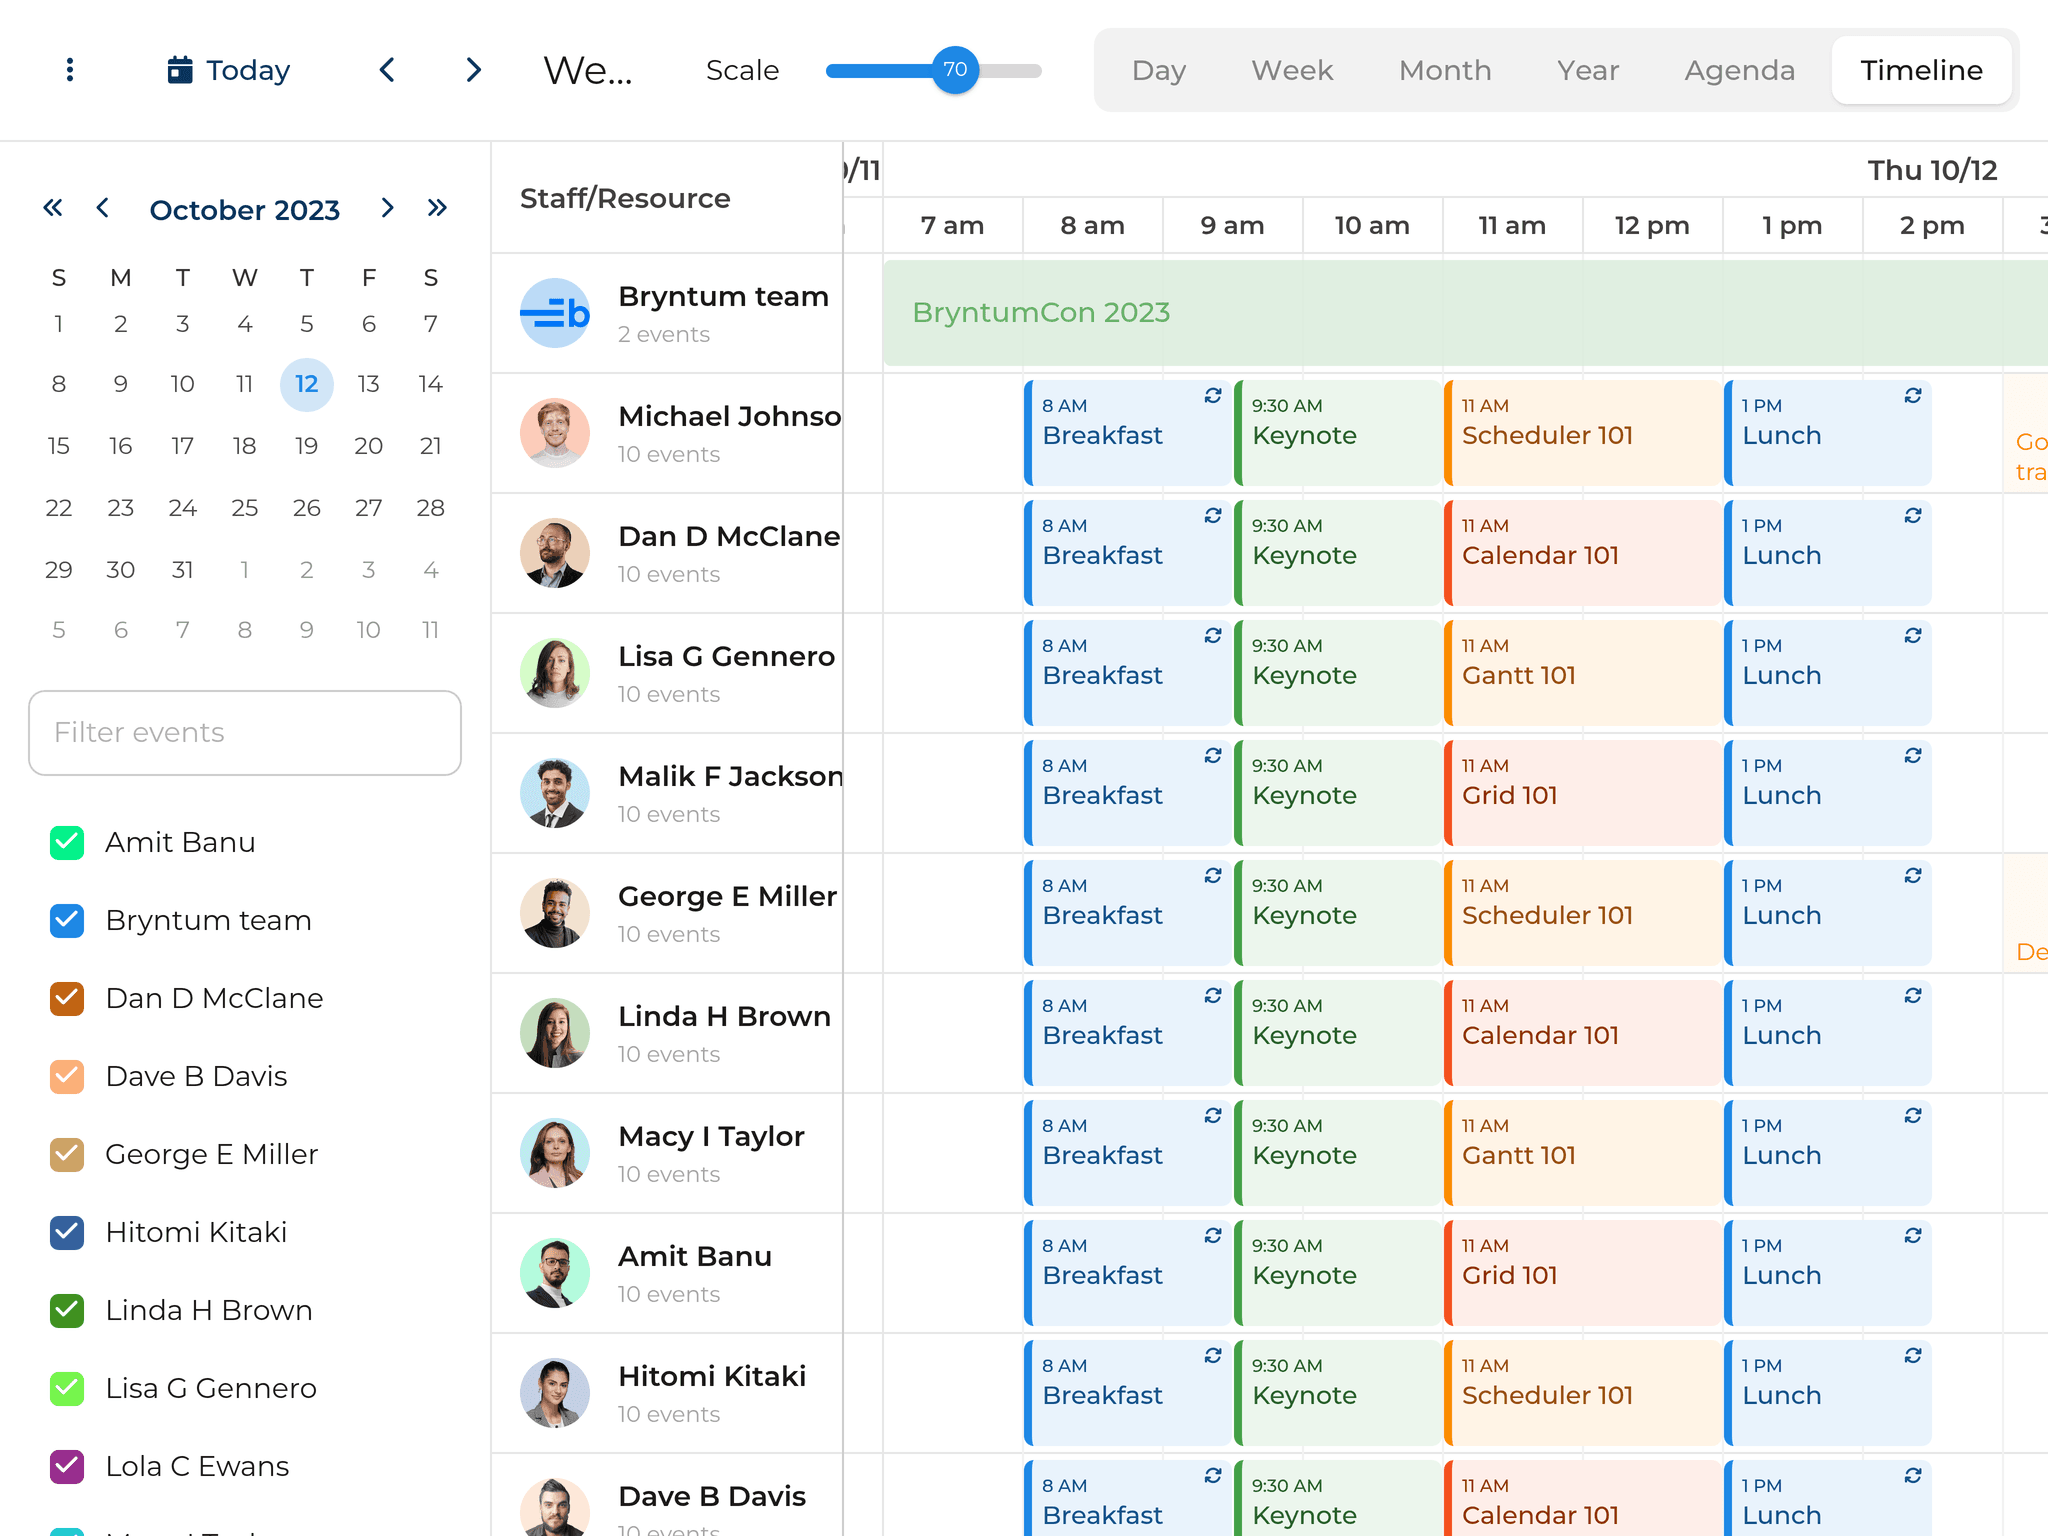Open Michael Johnson's Scheduler 101 event
The image size is (2048, 1536).
coord(1582,433)
